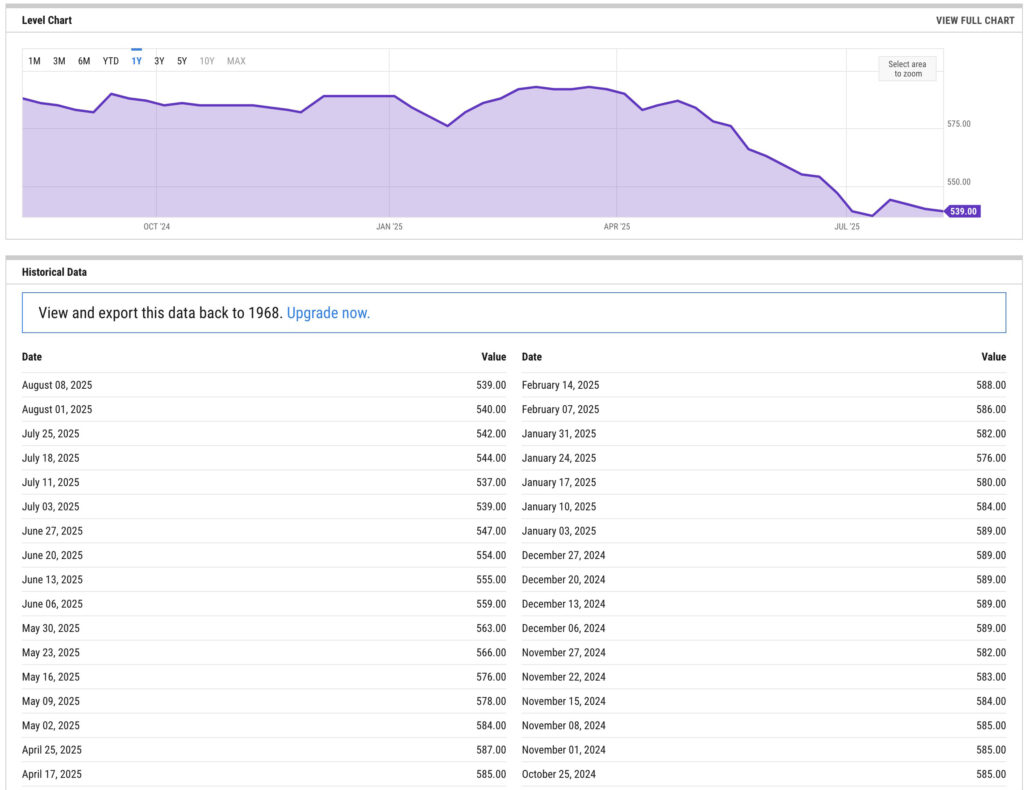Screen dimensions: 1024x790
Task: Select the April 25, 2025 date
Action: click(x=52, y=750)
